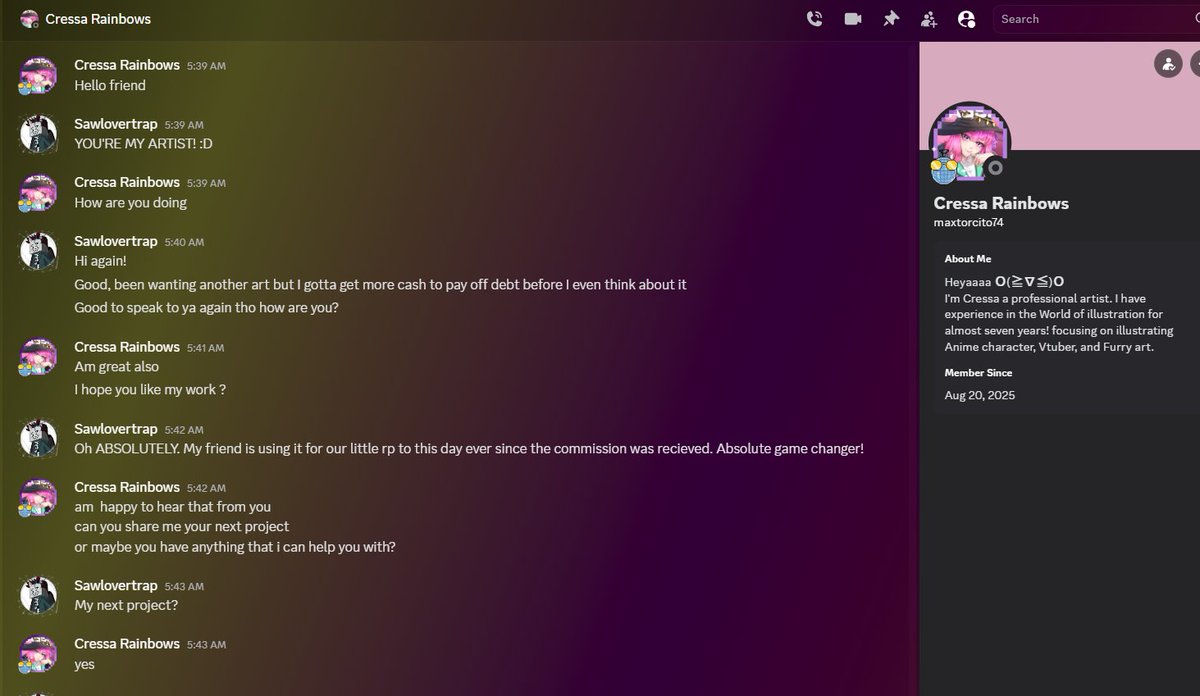Click the small avatar in the chat title bar

pos(30,19)
